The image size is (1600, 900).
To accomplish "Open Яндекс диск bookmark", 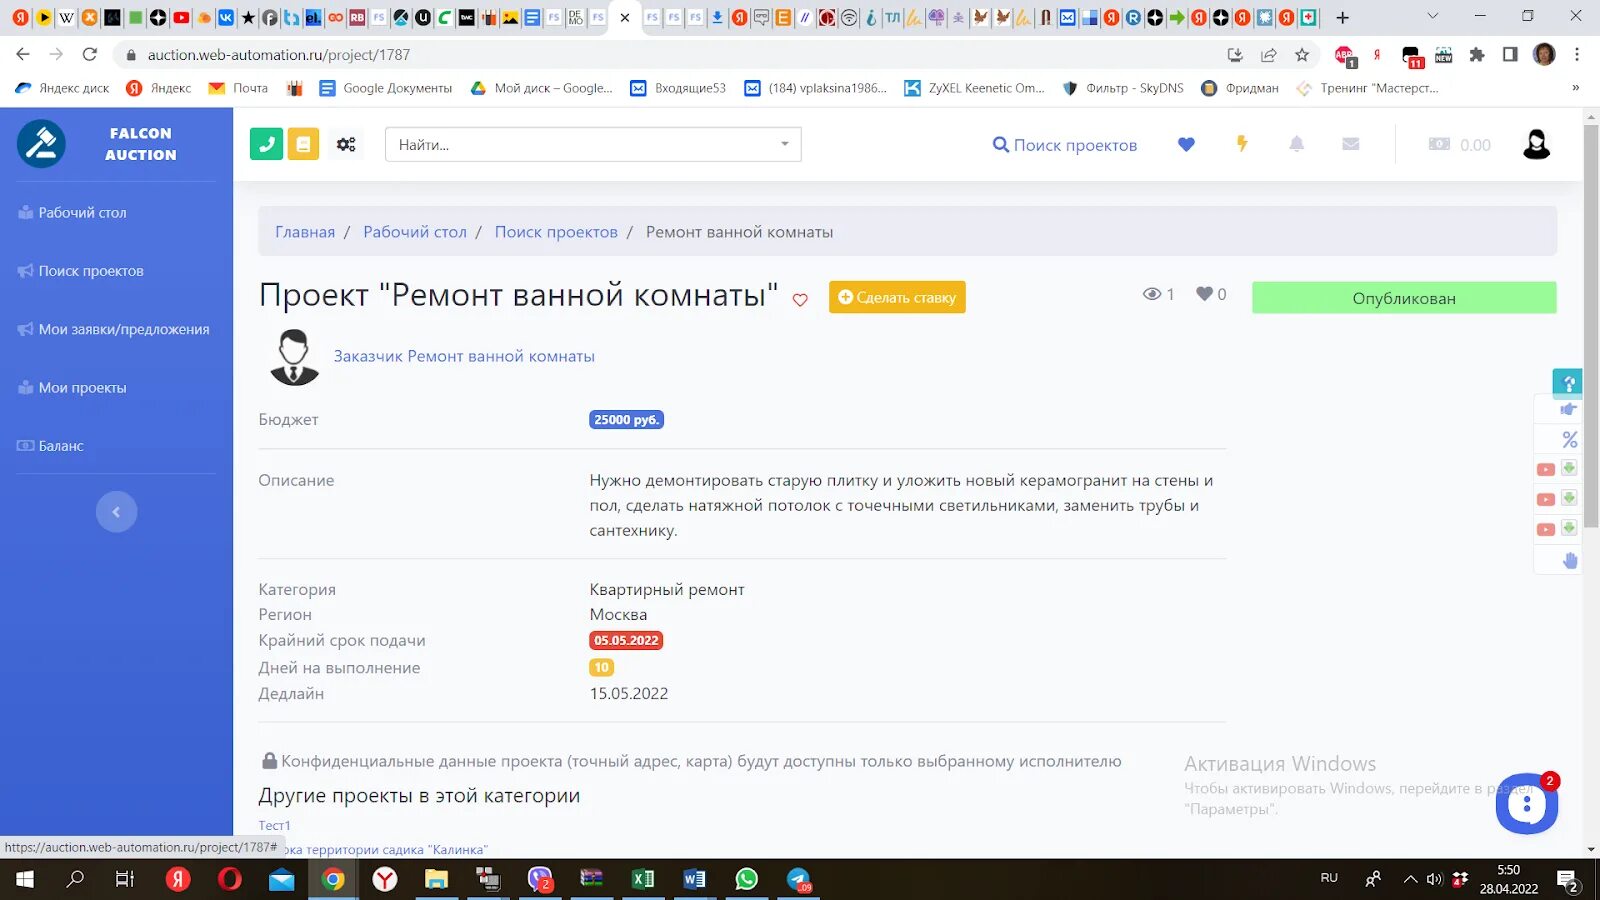I will (63, 88).
